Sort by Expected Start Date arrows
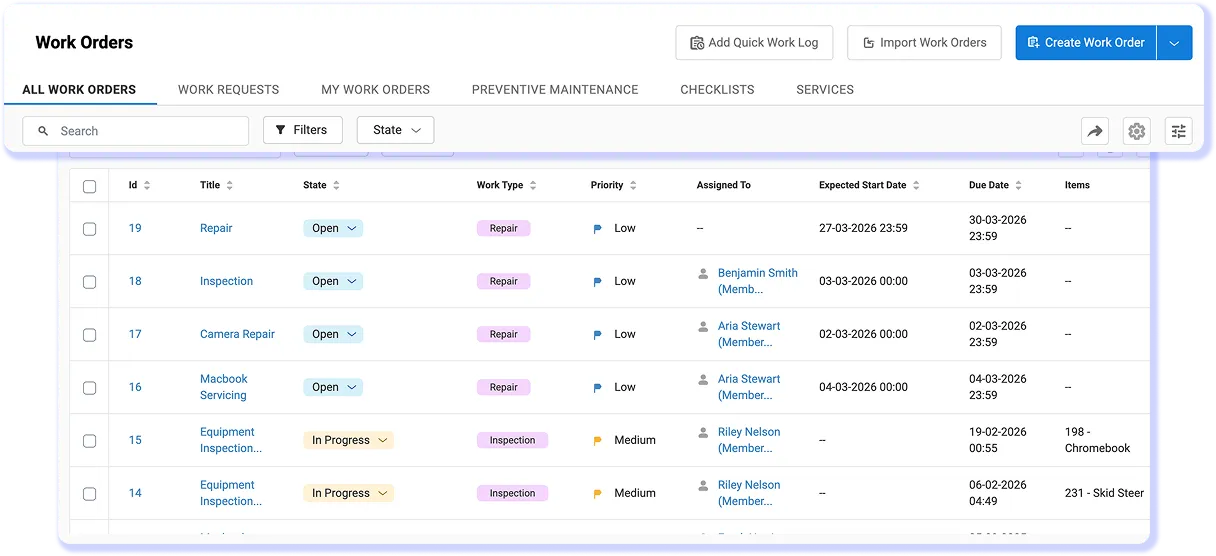Image resolution: width=1216 pixels, height=556 pixels. coord(916,185)
